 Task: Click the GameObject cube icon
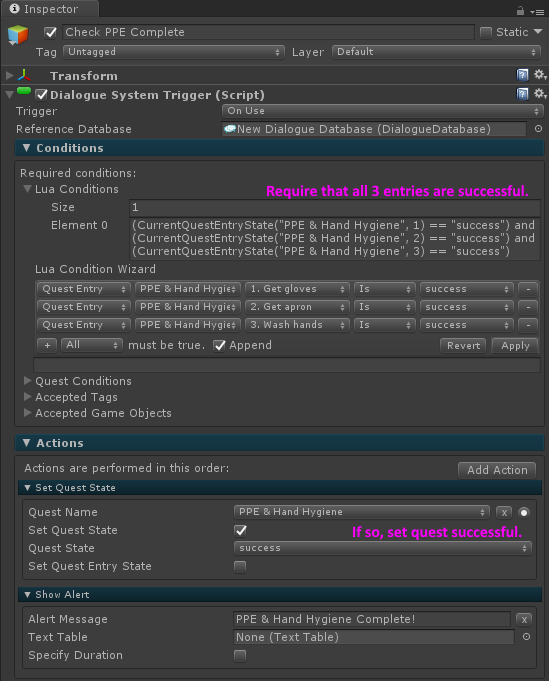pyautogui.click(x=18, y=35)
